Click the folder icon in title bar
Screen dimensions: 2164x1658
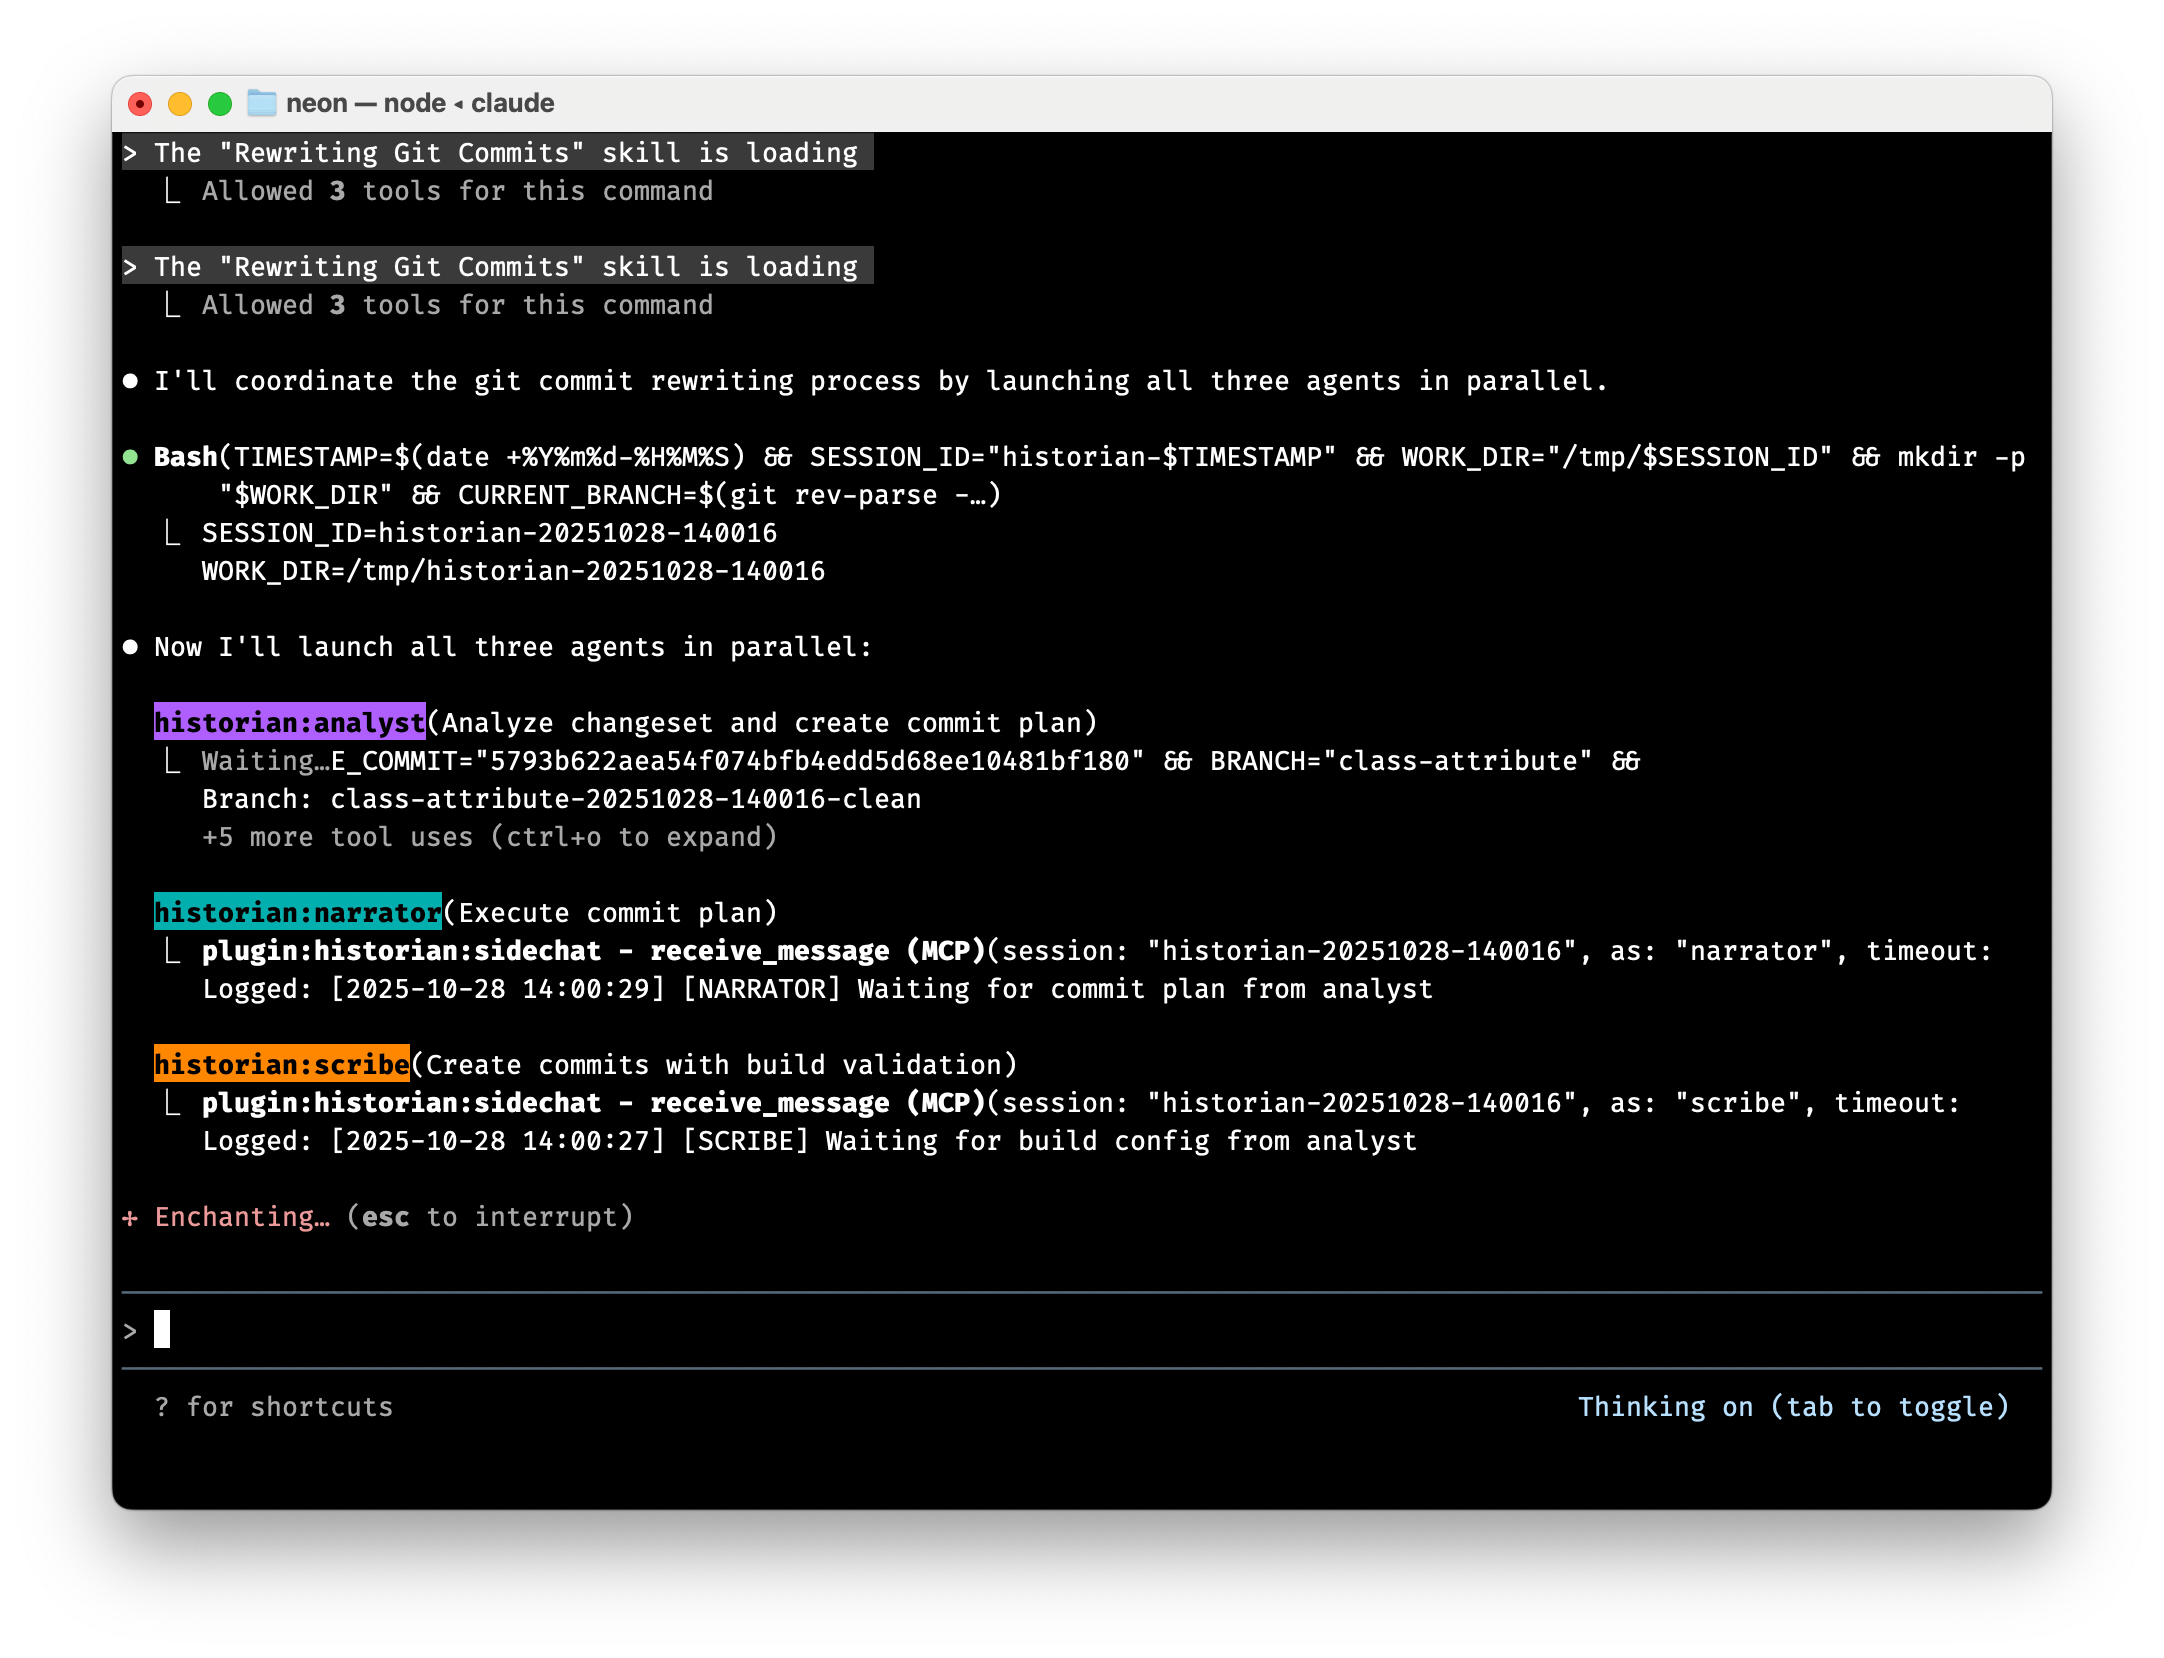261,103
